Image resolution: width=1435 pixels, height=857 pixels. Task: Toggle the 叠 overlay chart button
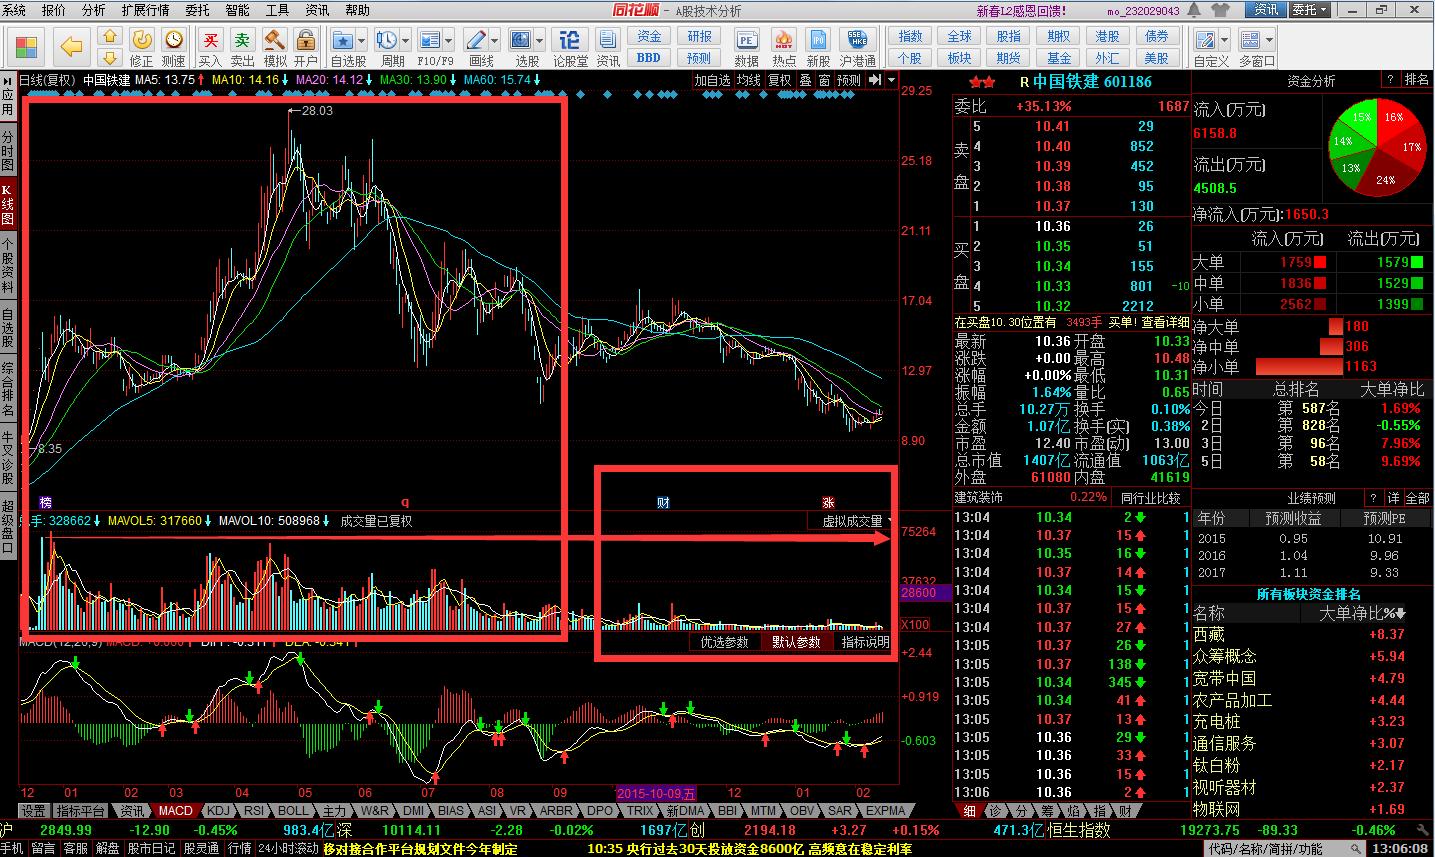(805, 80)
